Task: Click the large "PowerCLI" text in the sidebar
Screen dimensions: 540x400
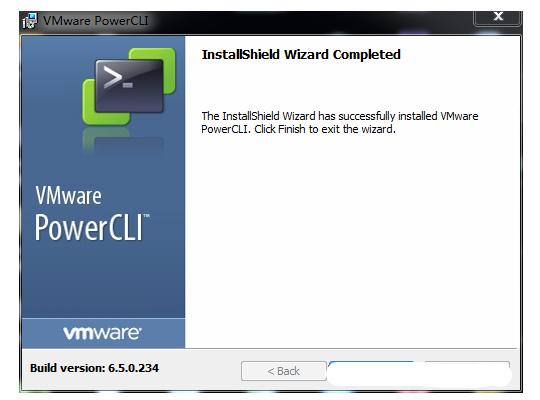Action: (89, 227)
